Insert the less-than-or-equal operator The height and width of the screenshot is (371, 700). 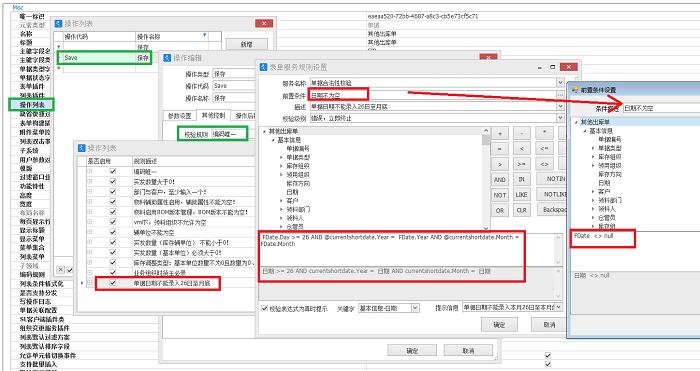(x=544, y=149)
